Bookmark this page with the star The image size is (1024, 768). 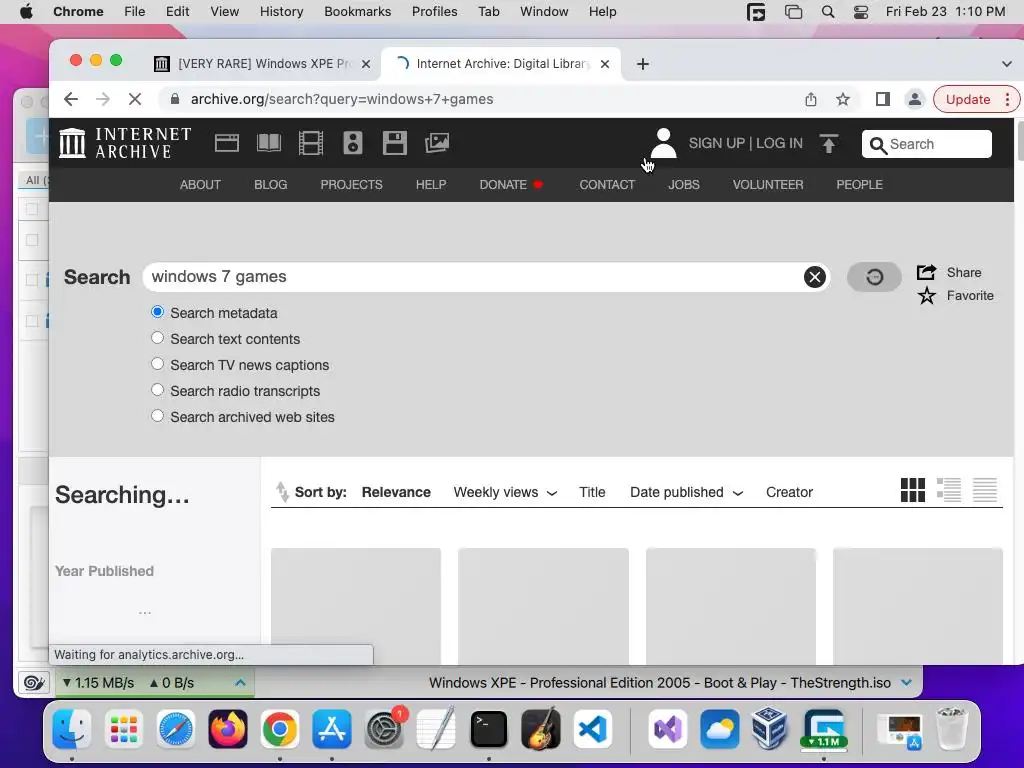(x=843, y=99)
